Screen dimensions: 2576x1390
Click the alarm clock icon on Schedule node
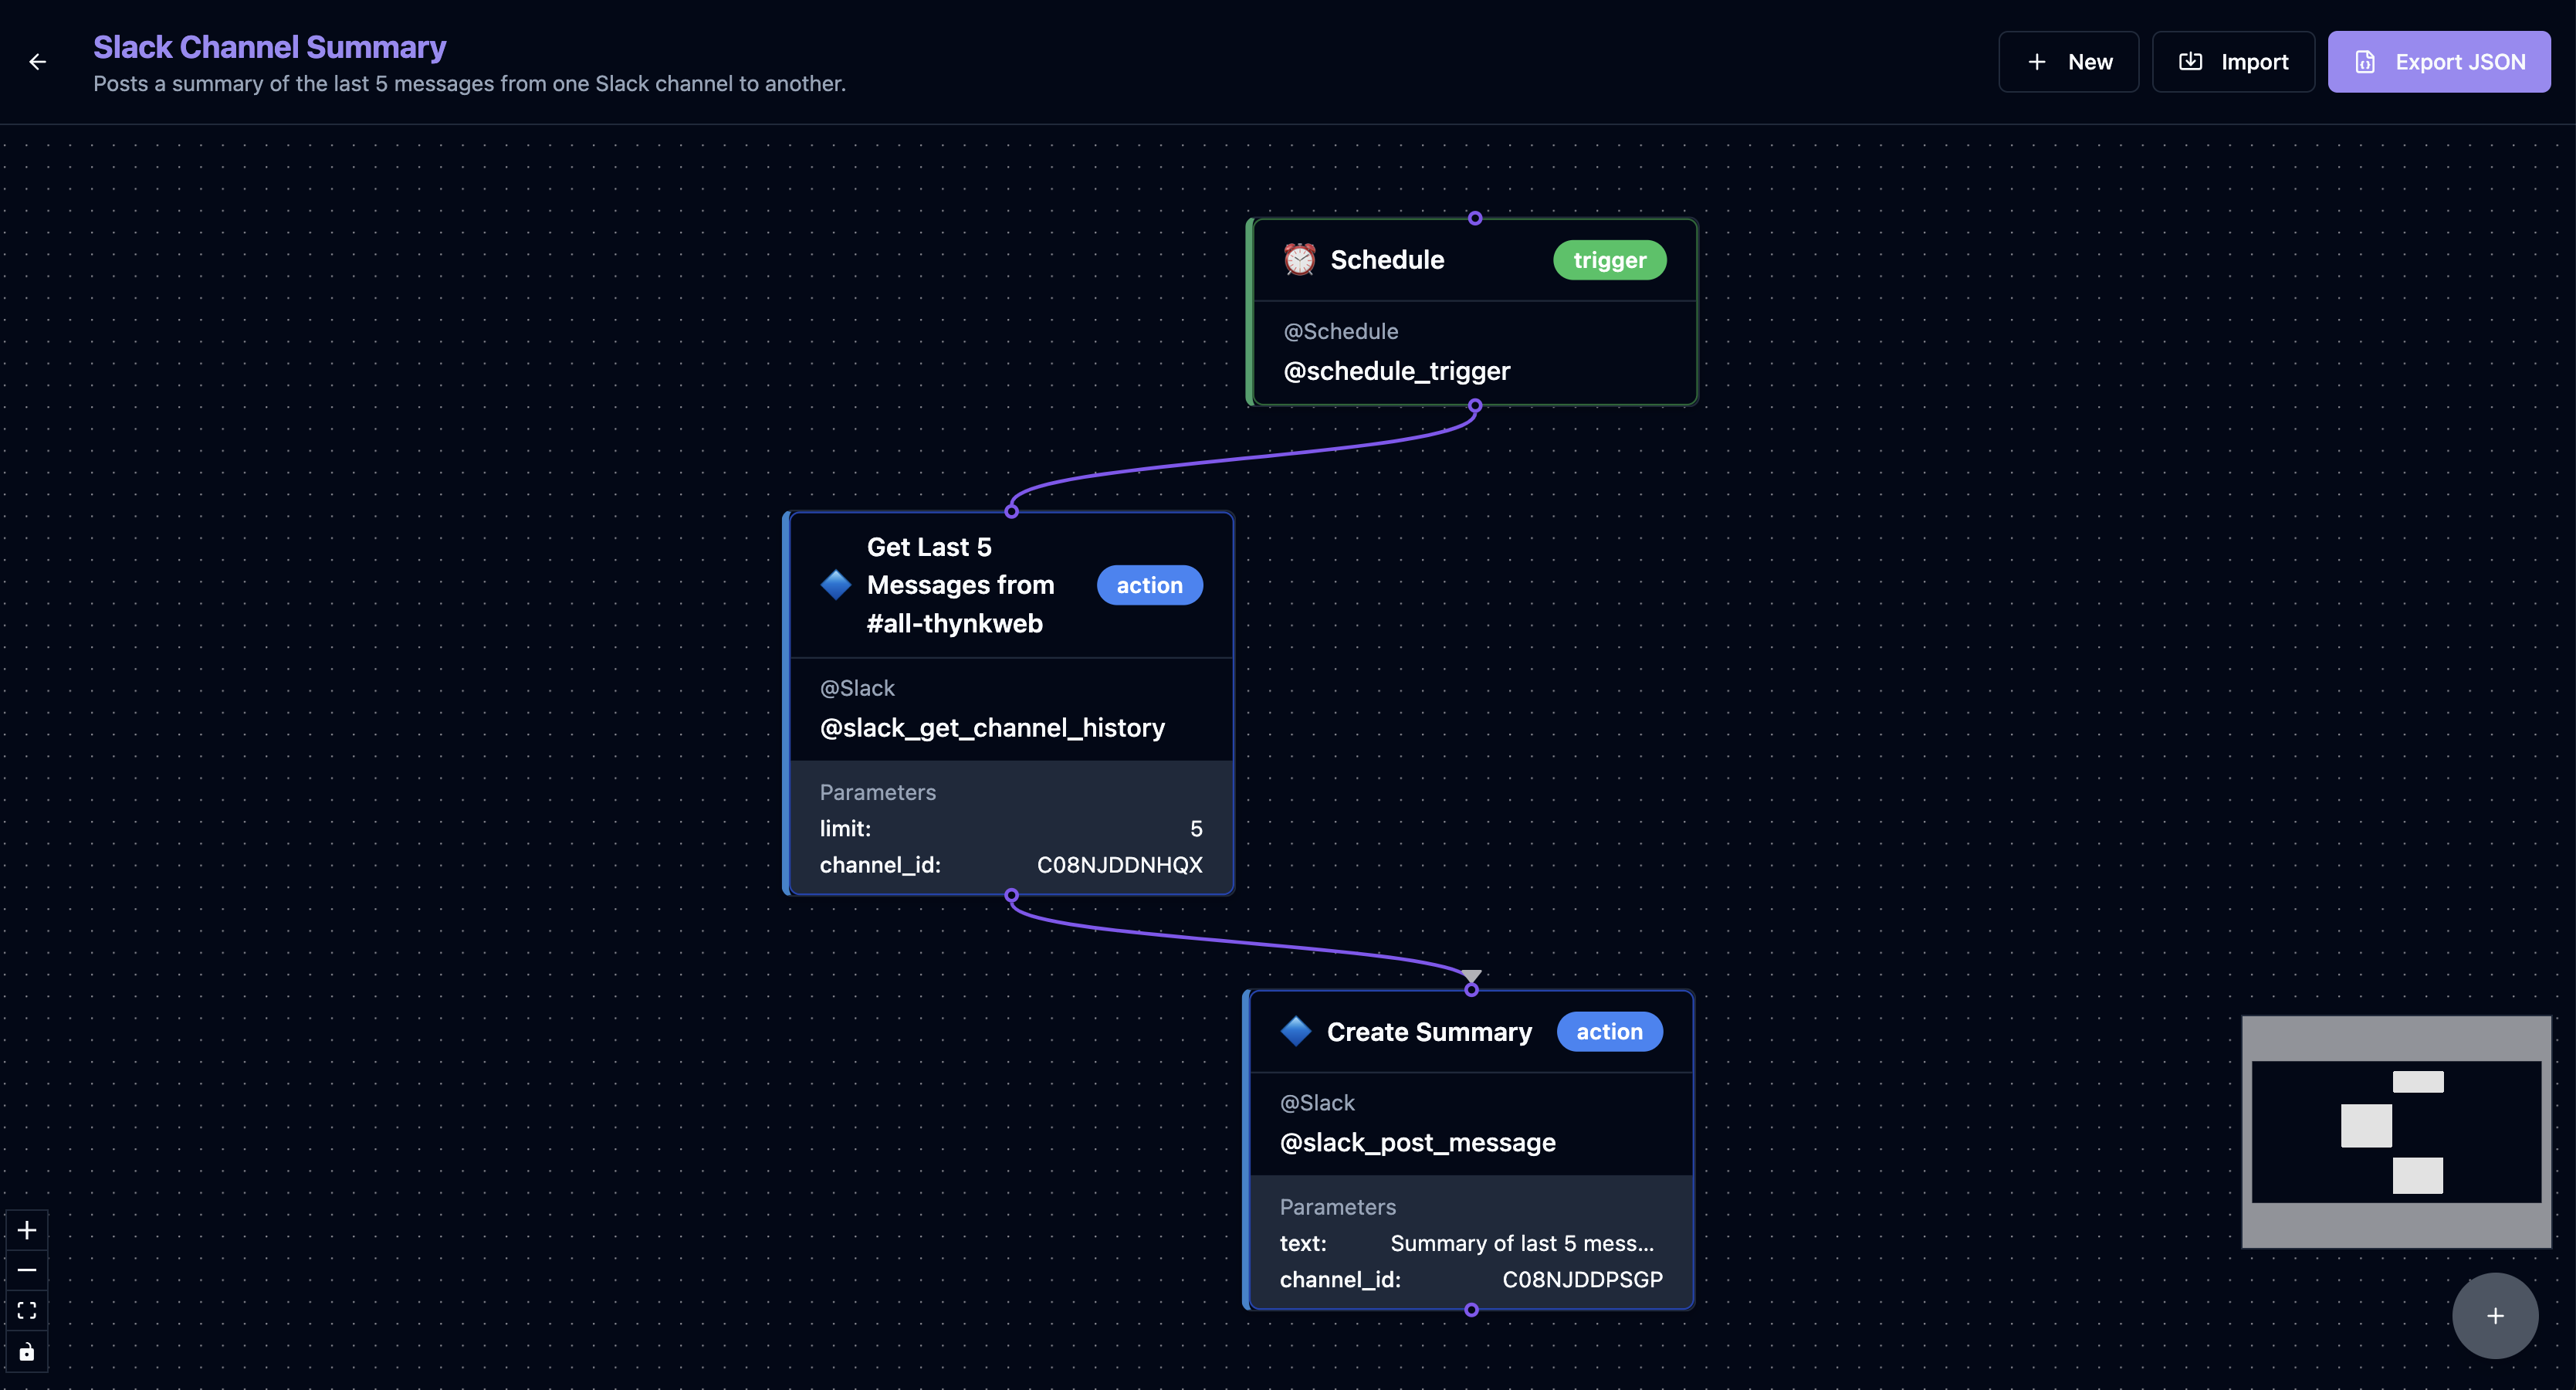[1299, 260]
